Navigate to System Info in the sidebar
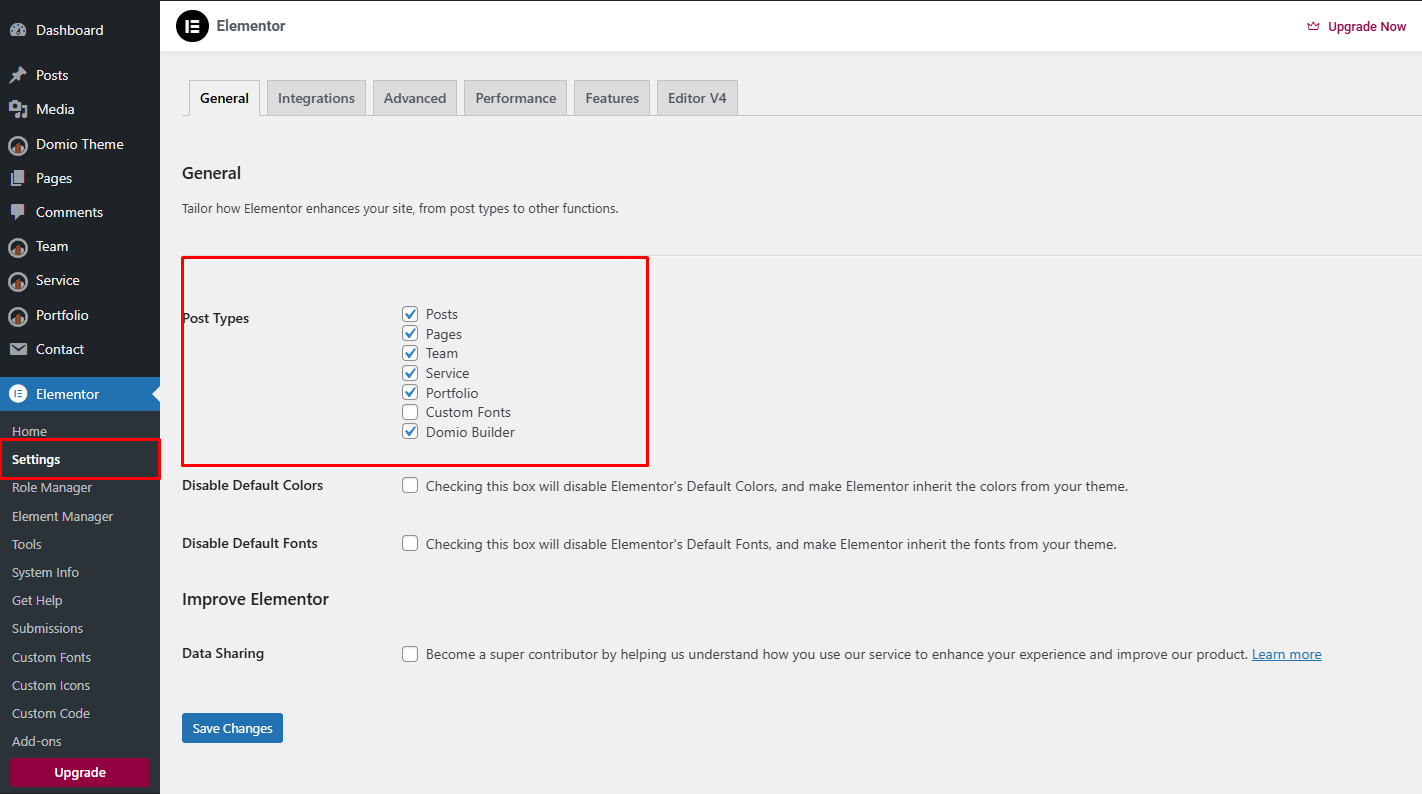This screenshot has height=794, width=1422. 45,572
